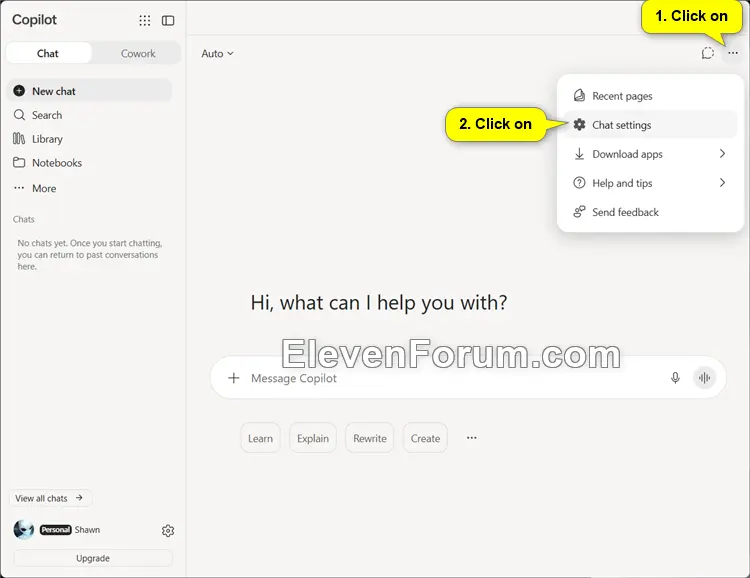750x578 pixels.
Task: Expand the Download apps submenu chevron
Action: (x=722, y=154)
